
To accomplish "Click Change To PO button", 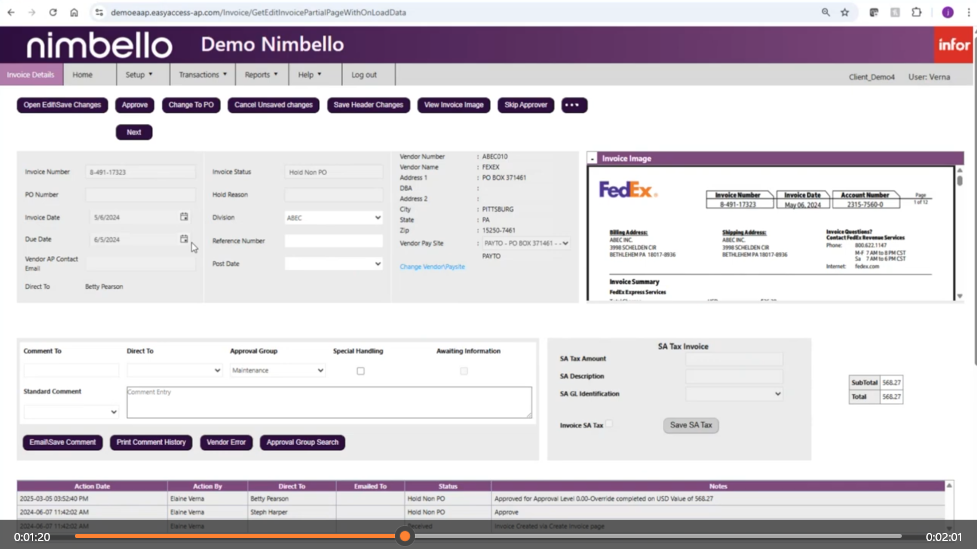I will [191, 105].
